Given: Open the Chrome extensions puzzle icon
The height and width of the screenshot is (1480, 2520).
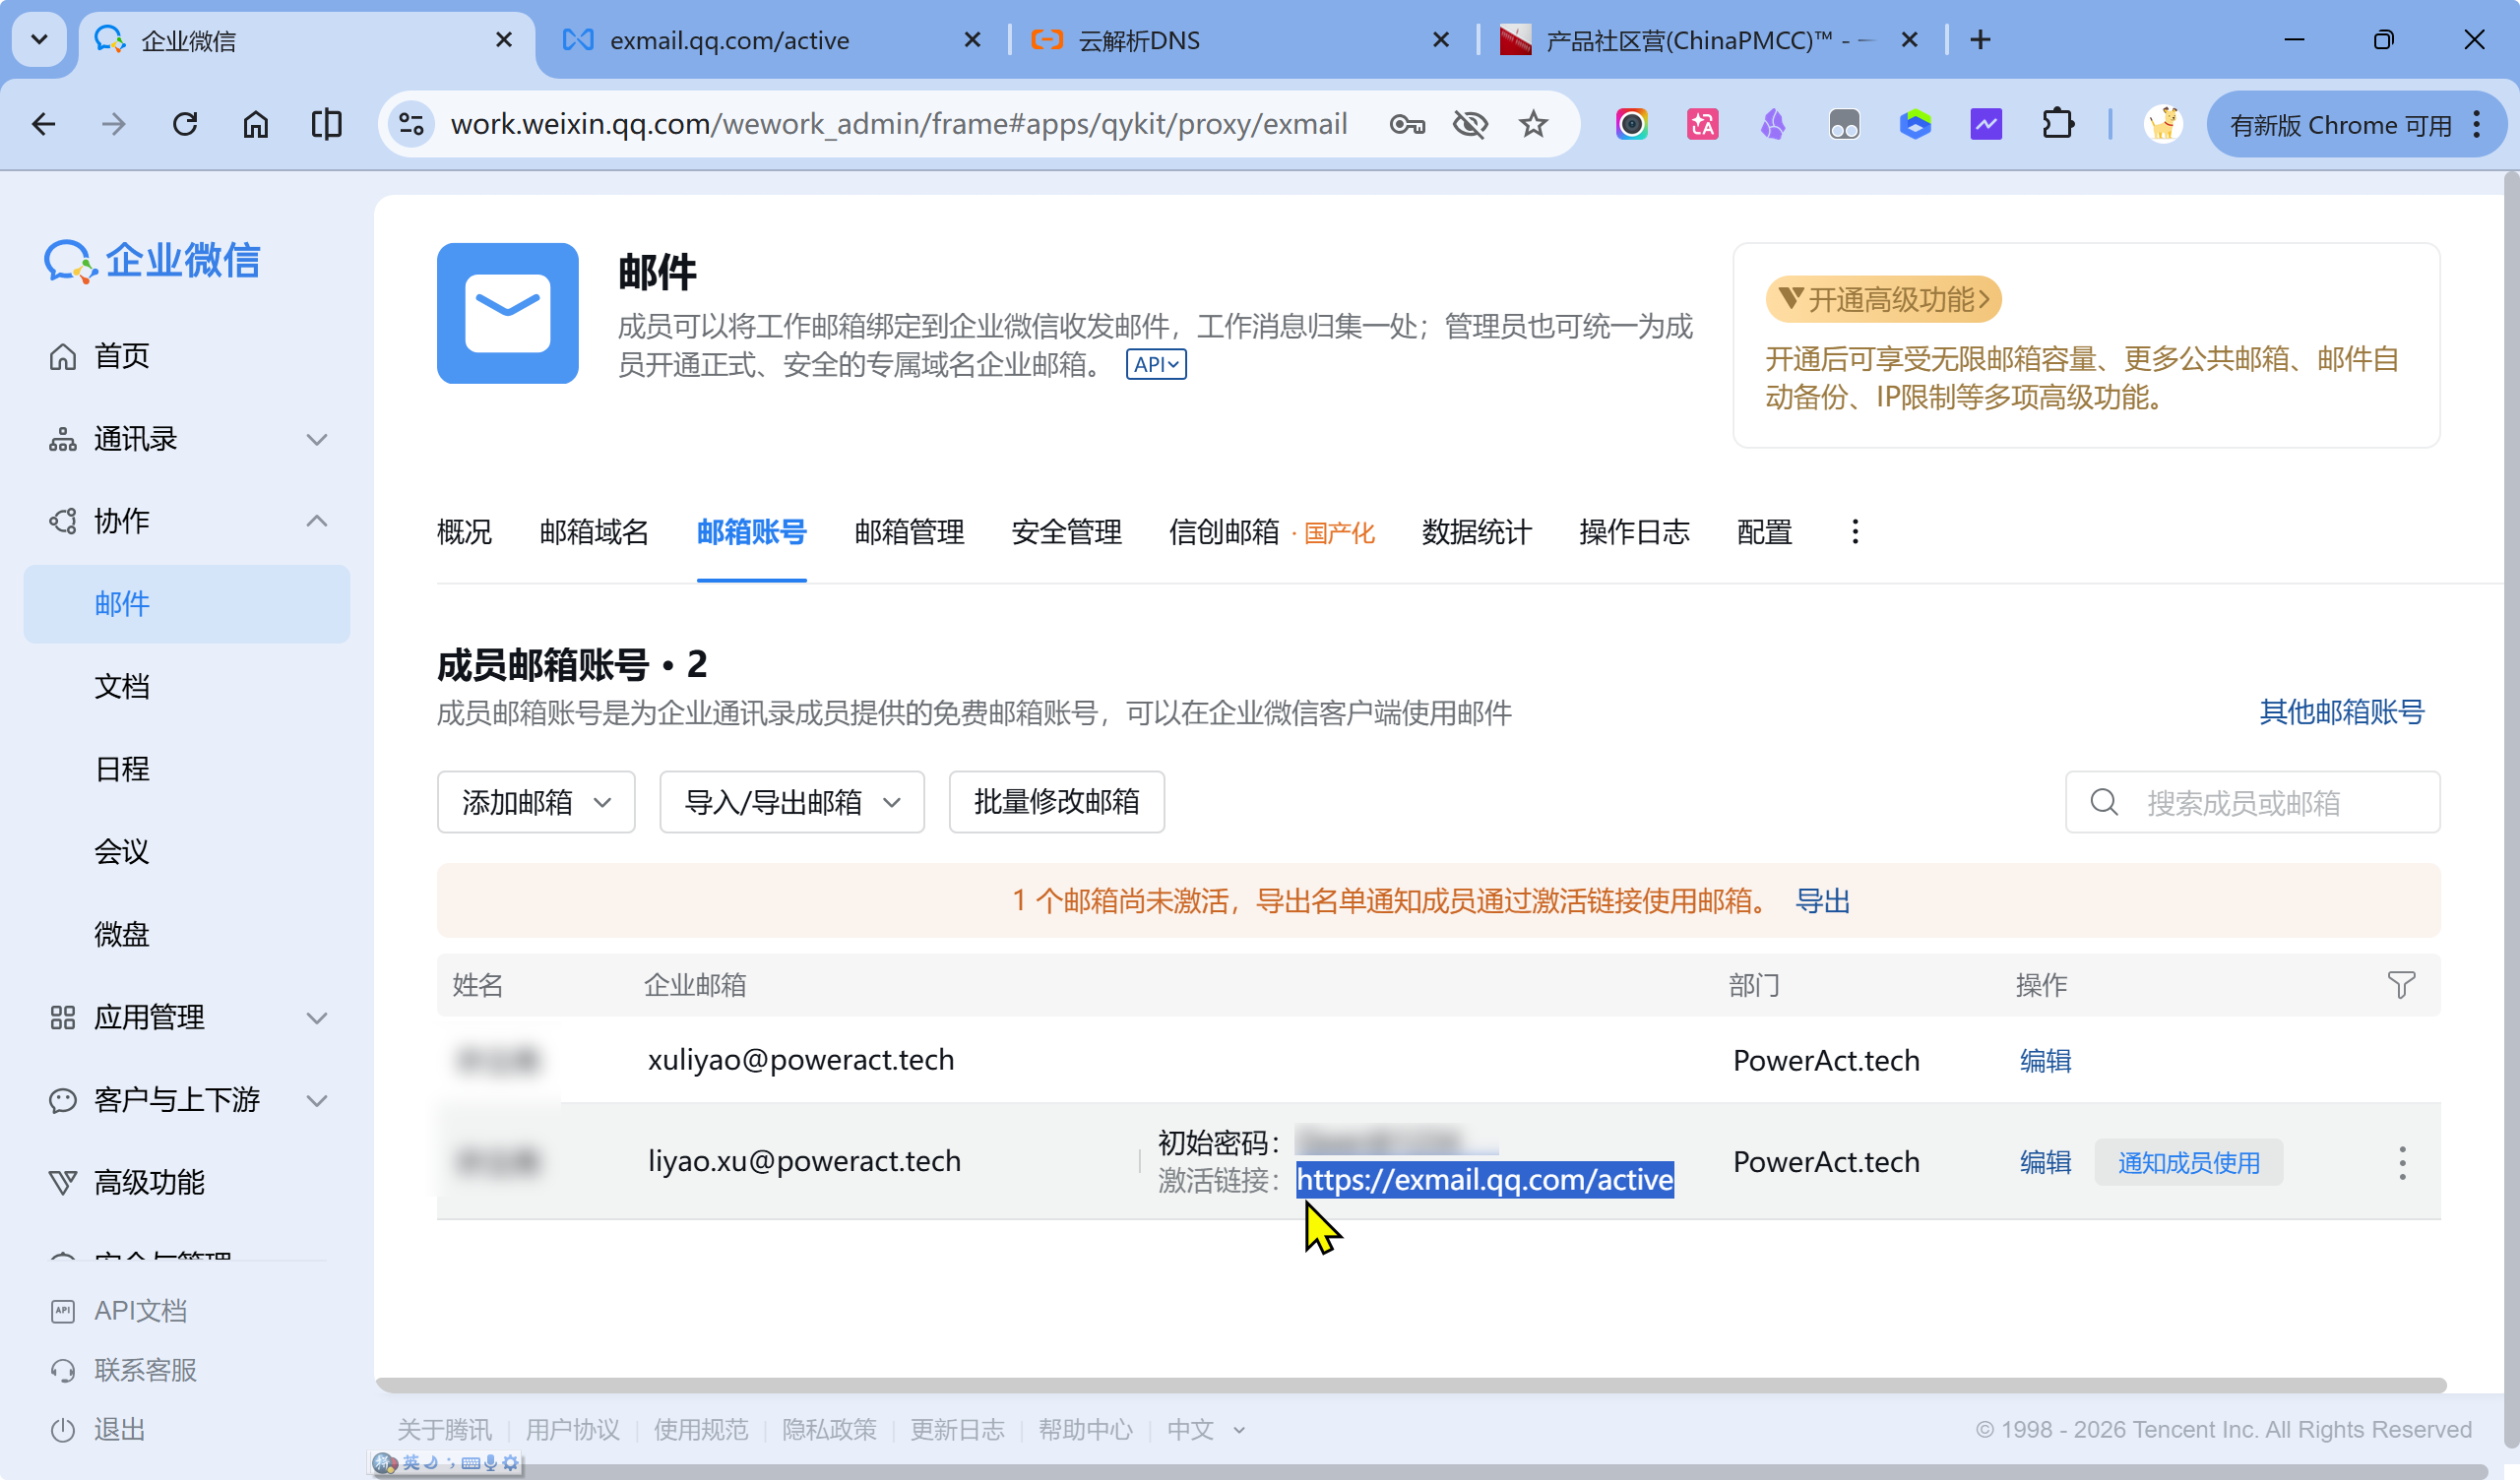Looking at the screenshot, I should coord(2057,124).
